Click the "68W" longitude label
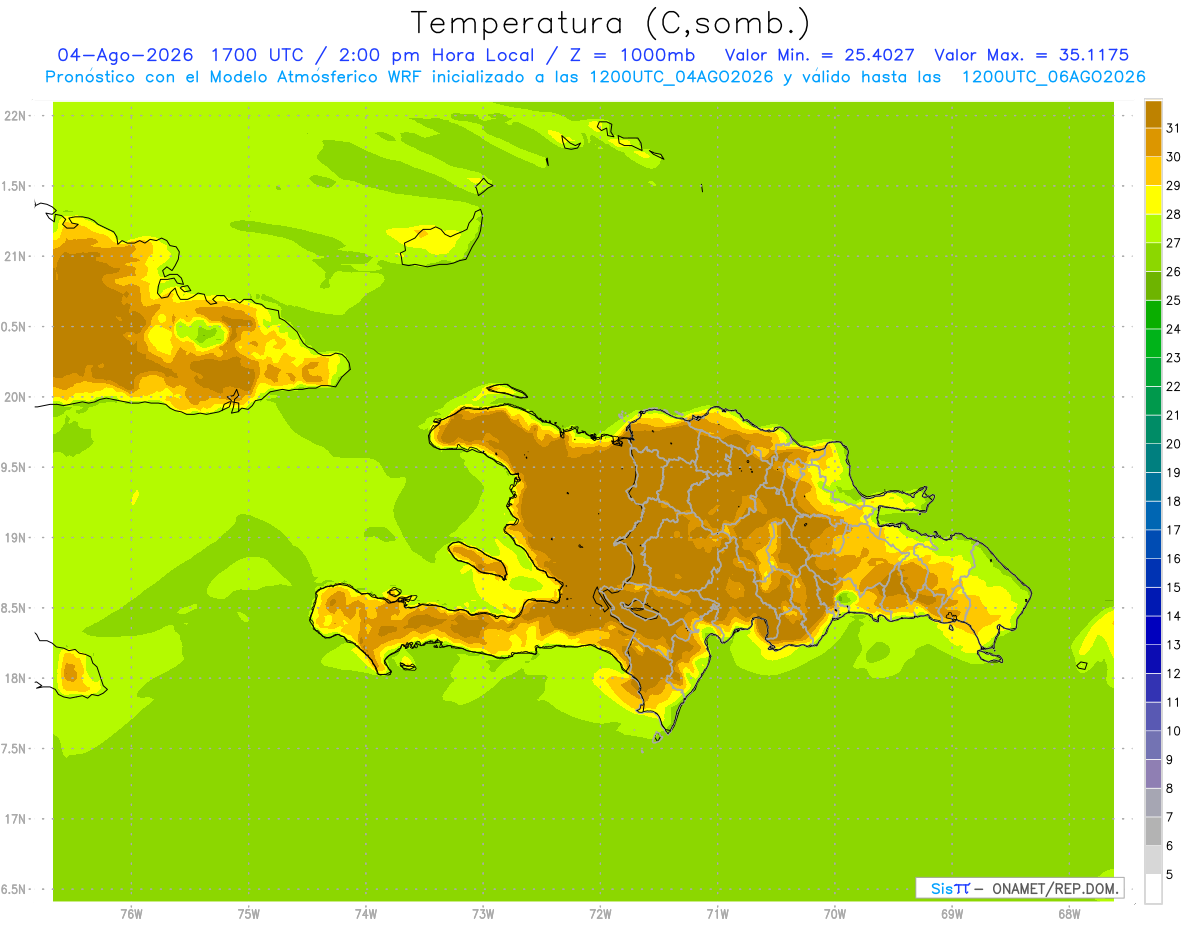1200x927 pixels. coord(1068,914)
